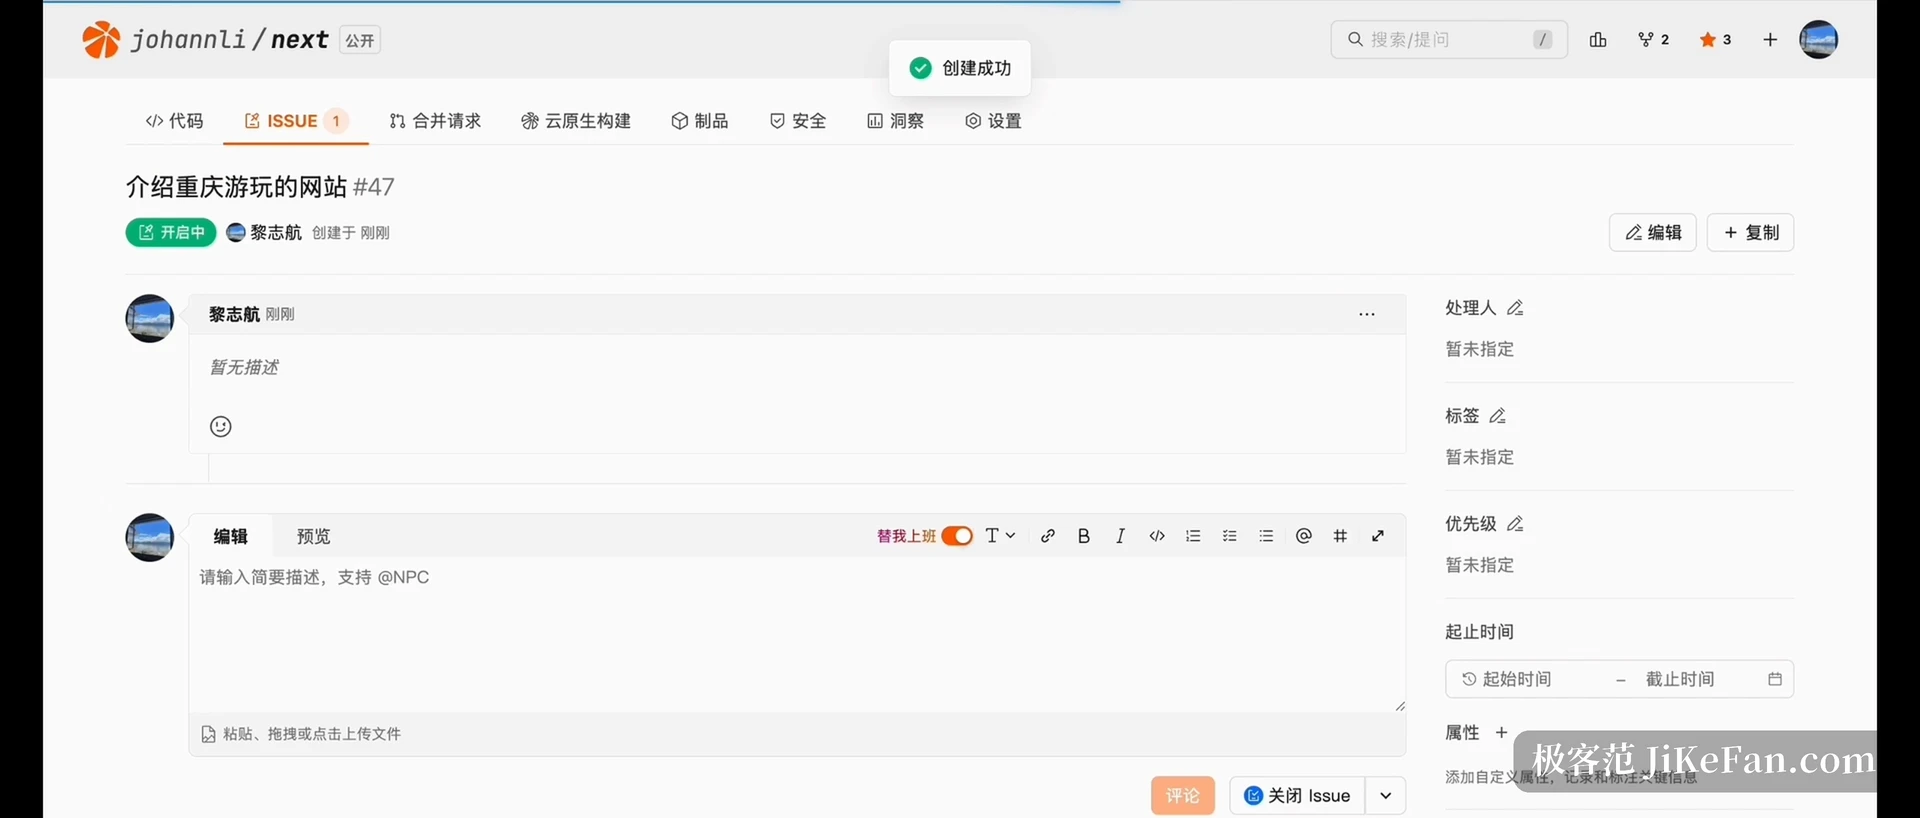Insert a link using the link icon
Viewport: 1920px width, 818px height.
[1047, 536]
